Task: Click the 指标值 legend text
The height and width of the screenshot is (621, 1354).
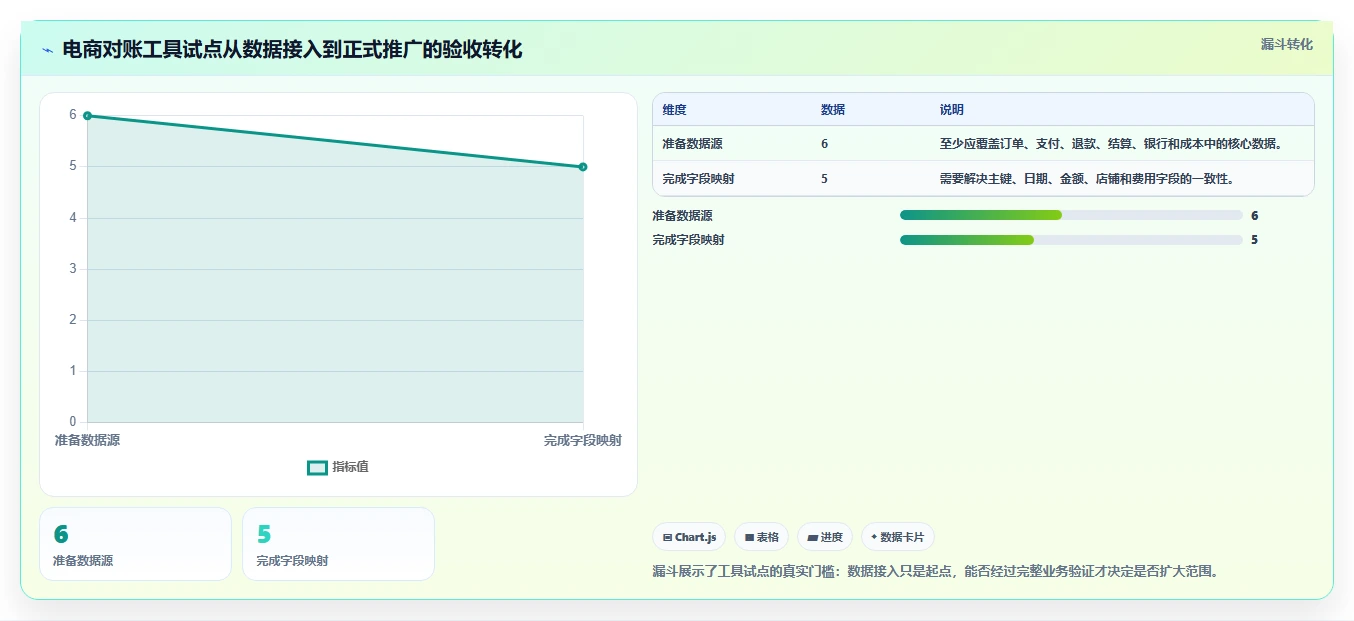Action: point(350,467)
